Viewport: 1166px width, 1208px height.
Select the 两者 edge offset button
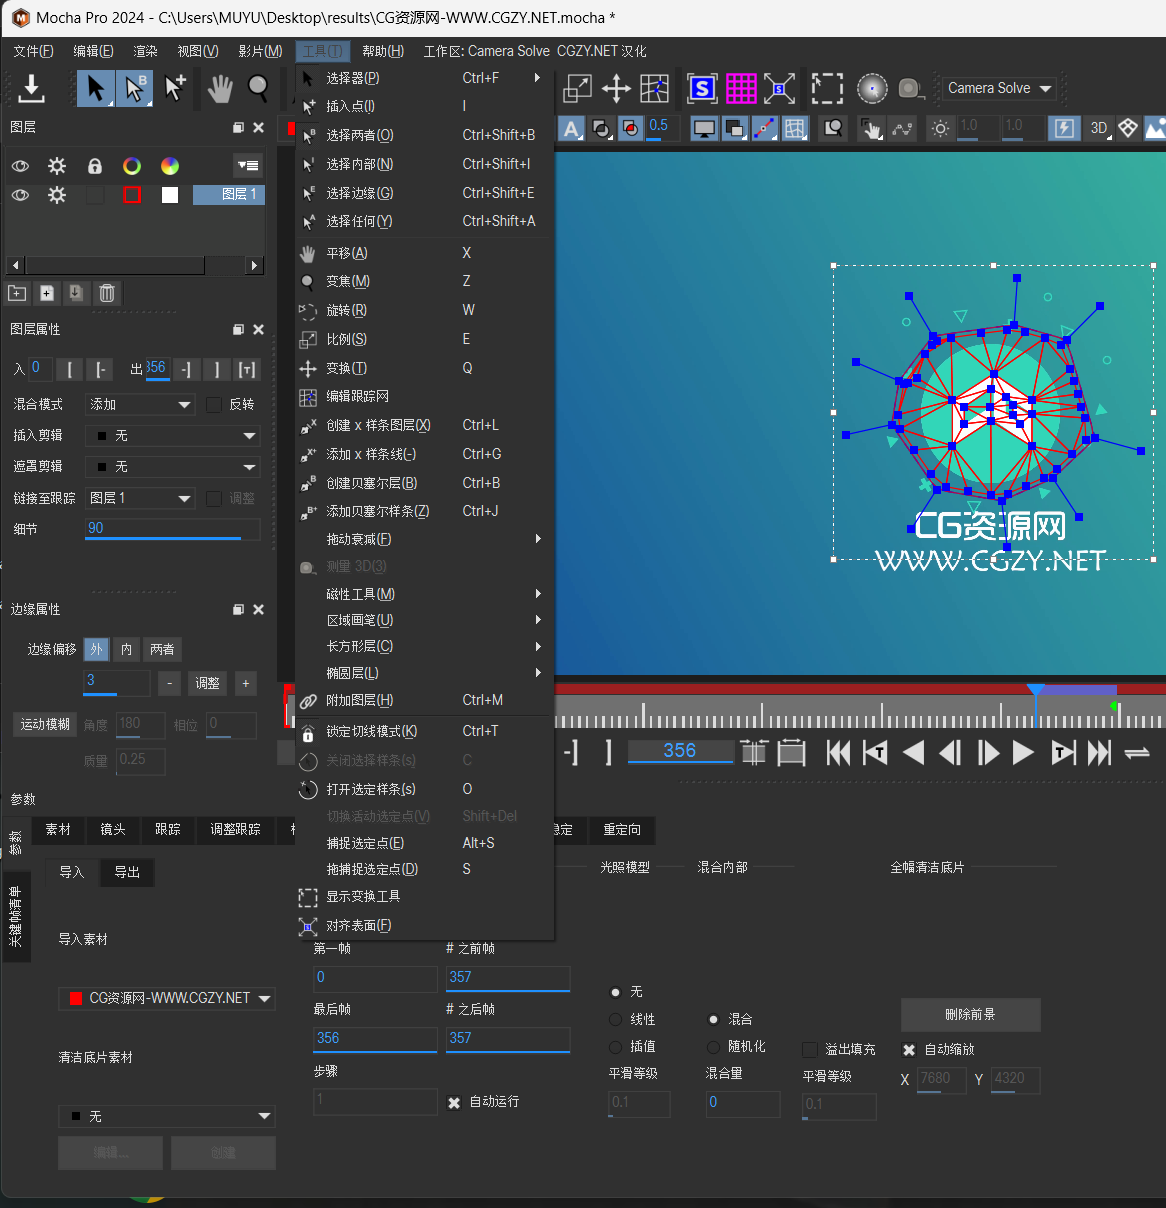[162, 649]
